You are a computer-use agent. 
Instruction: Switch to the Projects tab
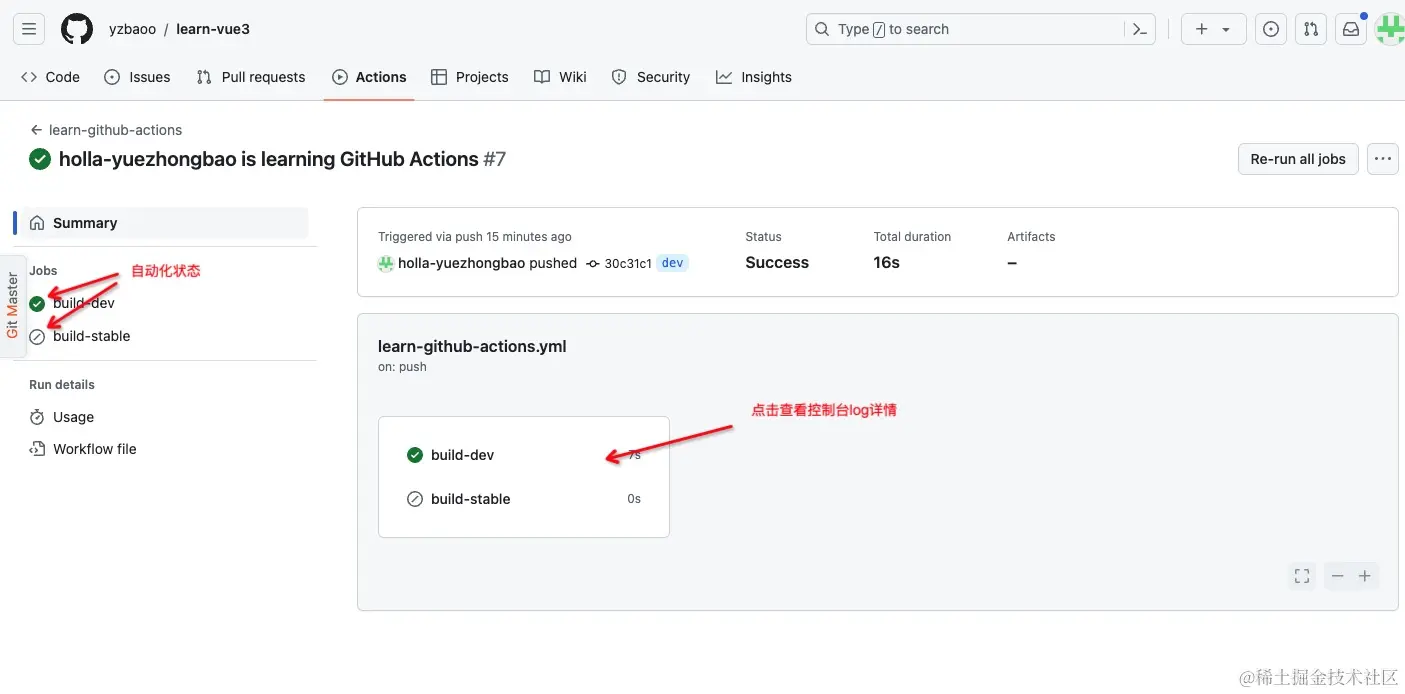tap(470, 77)
